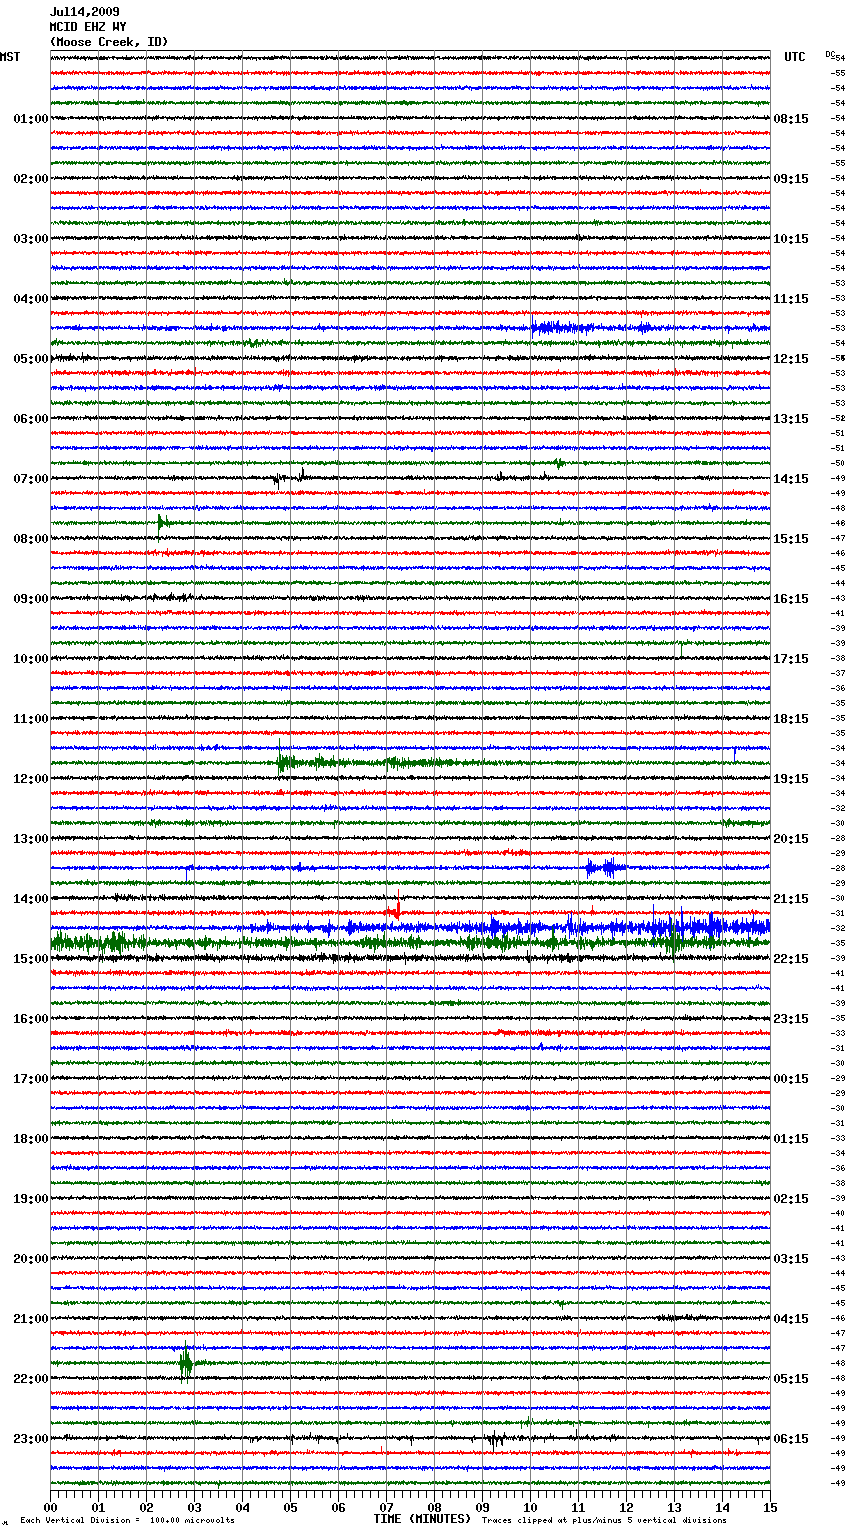Screen dimensions: 850x1534
Task: Select the '11:00' MST time label
Action: coord(31,719)
